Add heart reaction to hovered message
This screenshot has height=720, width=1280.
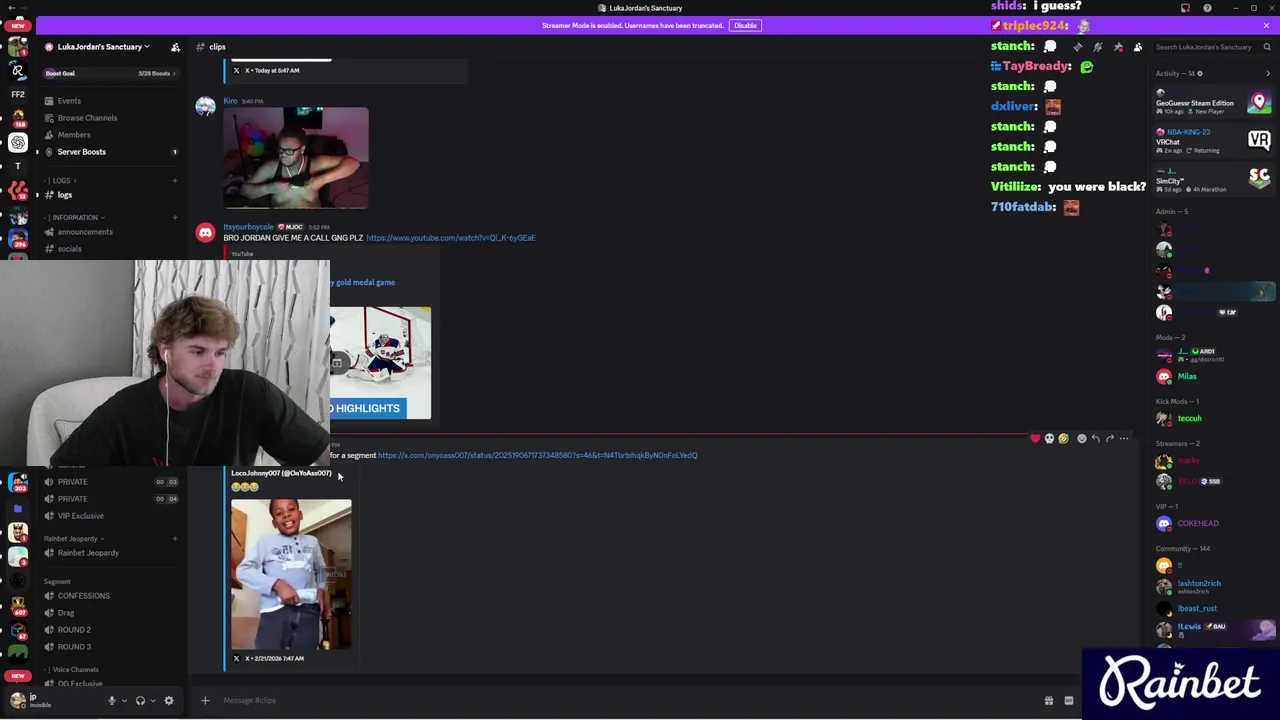1035,439
